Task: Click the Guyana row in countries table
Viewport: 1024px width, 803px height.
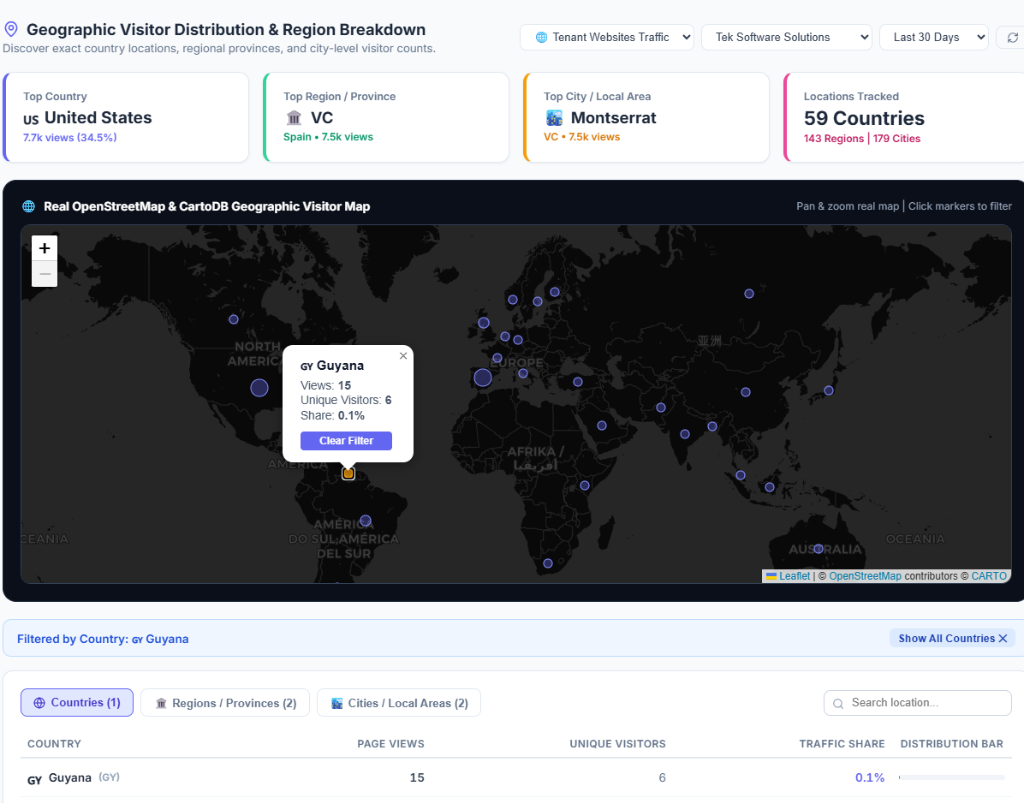Action: (x=516, y=778)
